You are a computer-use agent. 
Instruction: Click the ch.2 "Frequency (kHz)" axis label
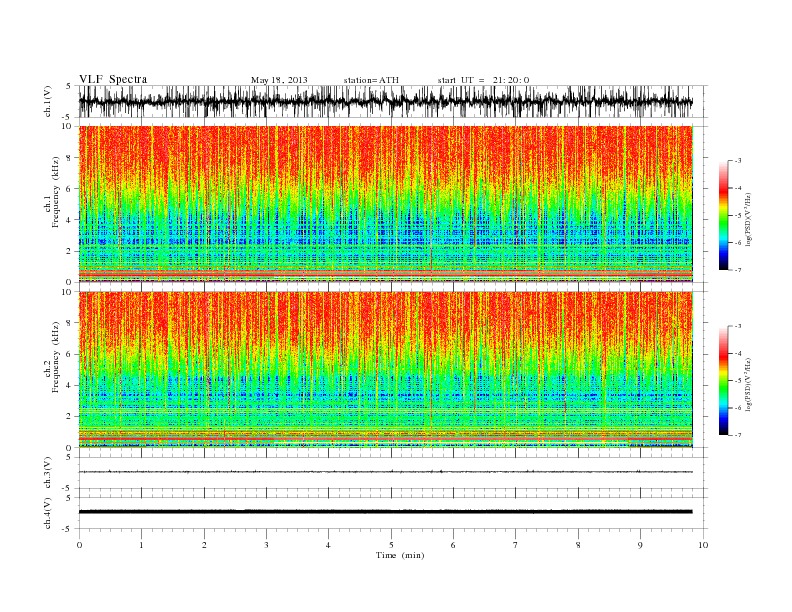click(x=55, y=357)
